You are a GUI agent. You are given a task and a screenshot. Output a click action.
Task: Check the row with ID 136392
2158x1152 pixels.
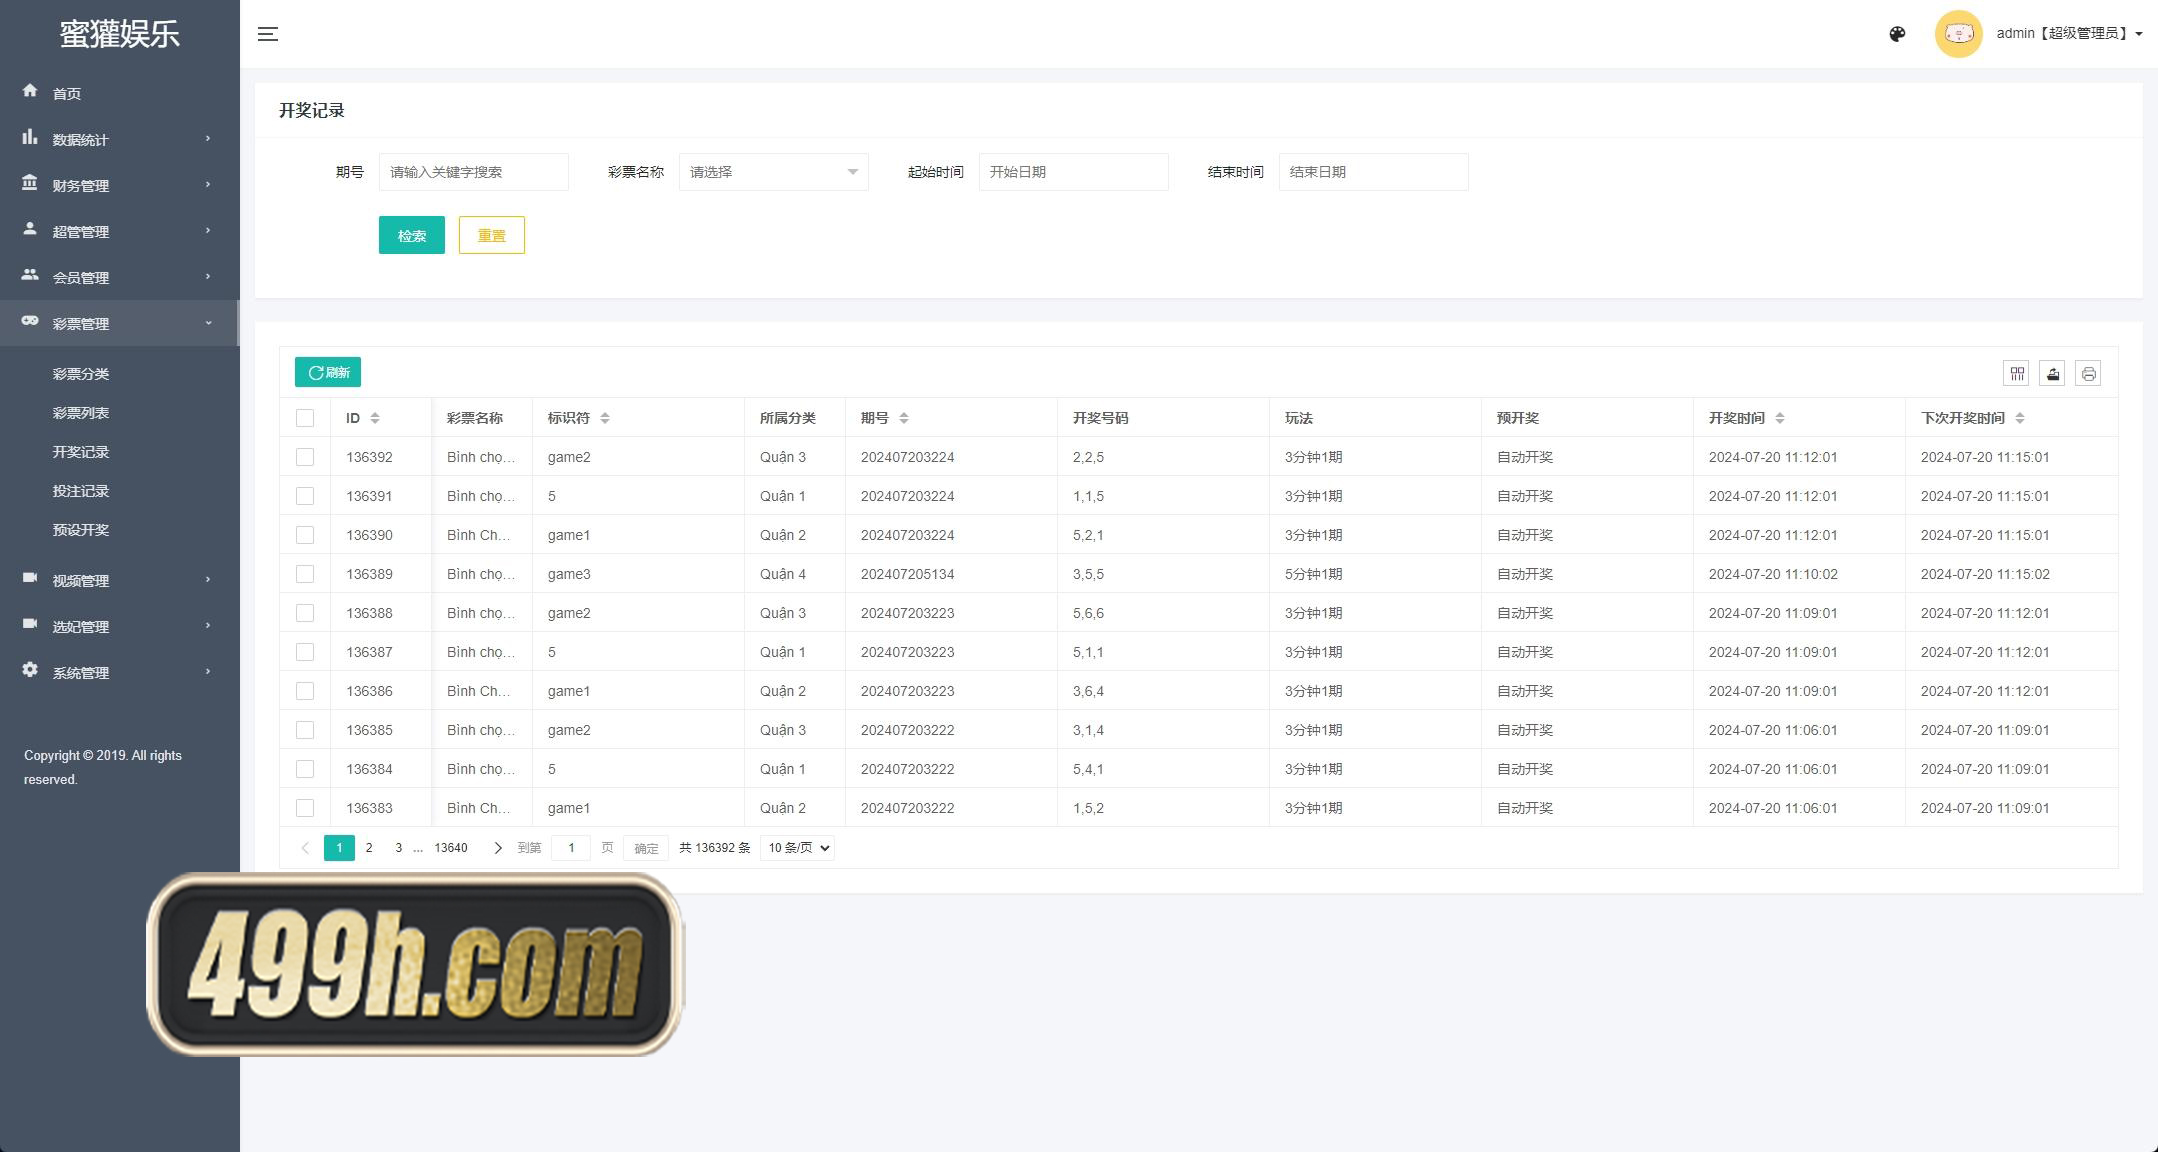click(305, 457)
